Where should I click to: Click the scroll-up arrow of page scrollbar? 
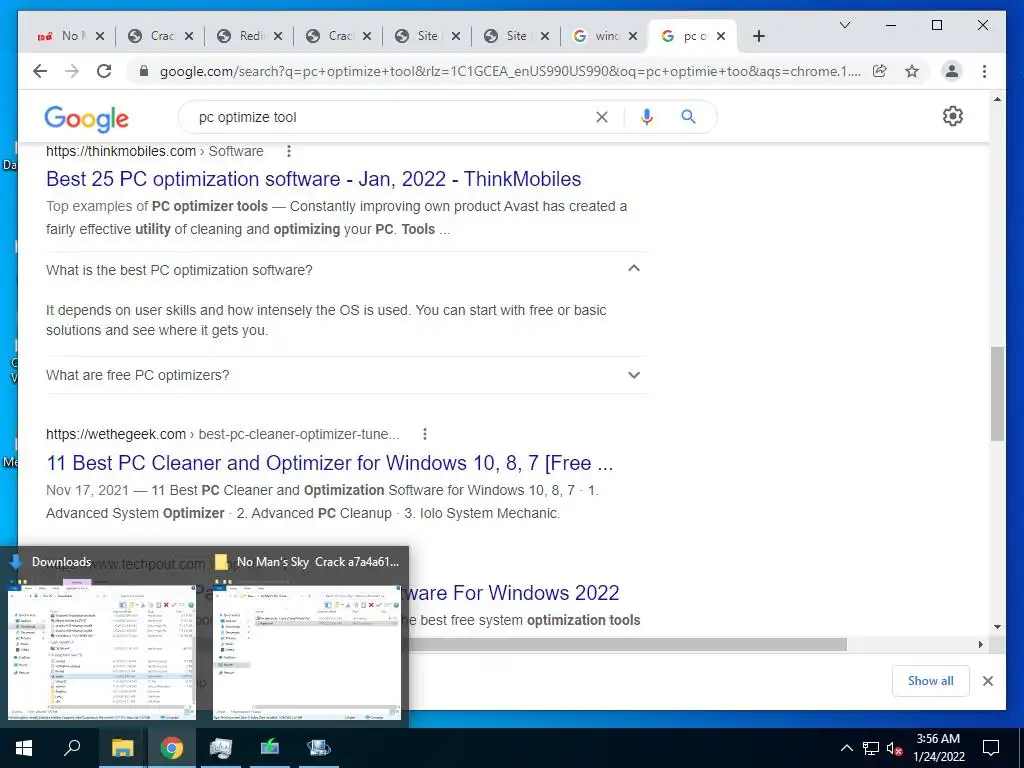[x=997, y=99]
